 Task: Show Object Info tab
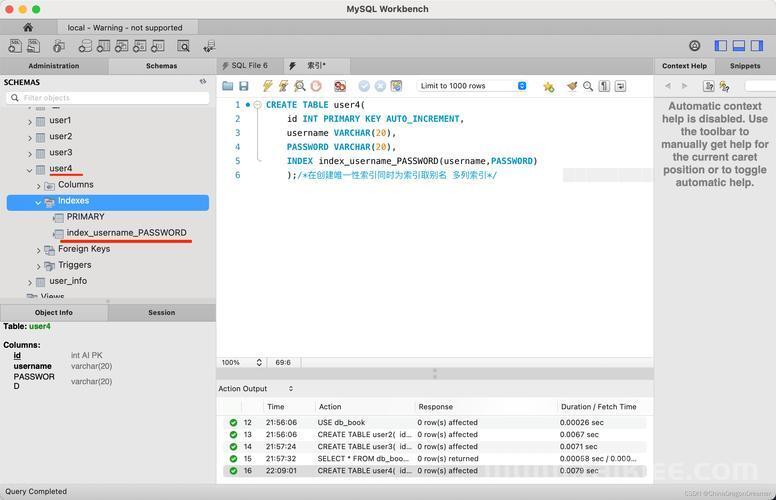54,312
